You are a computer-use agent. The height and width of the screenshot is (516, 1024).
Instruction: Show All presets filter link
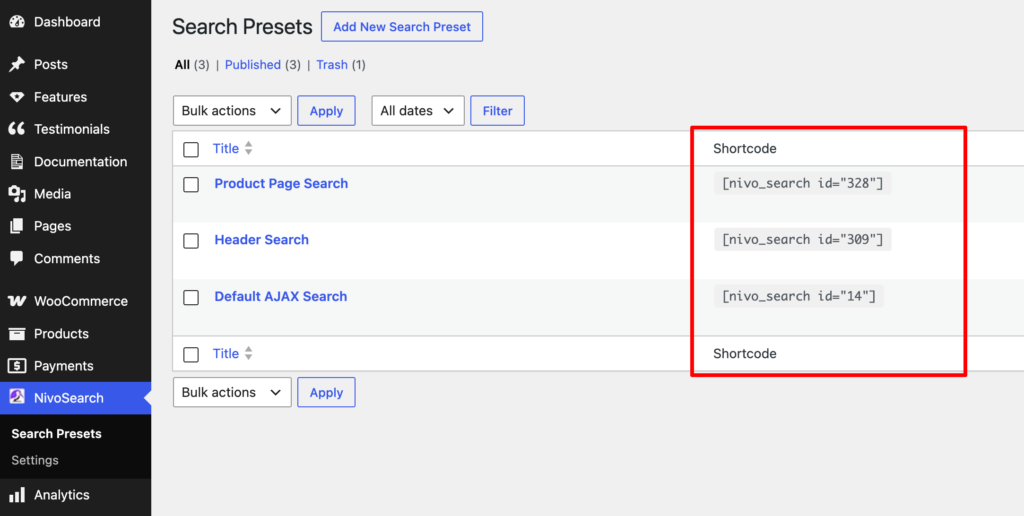(182, 65)
